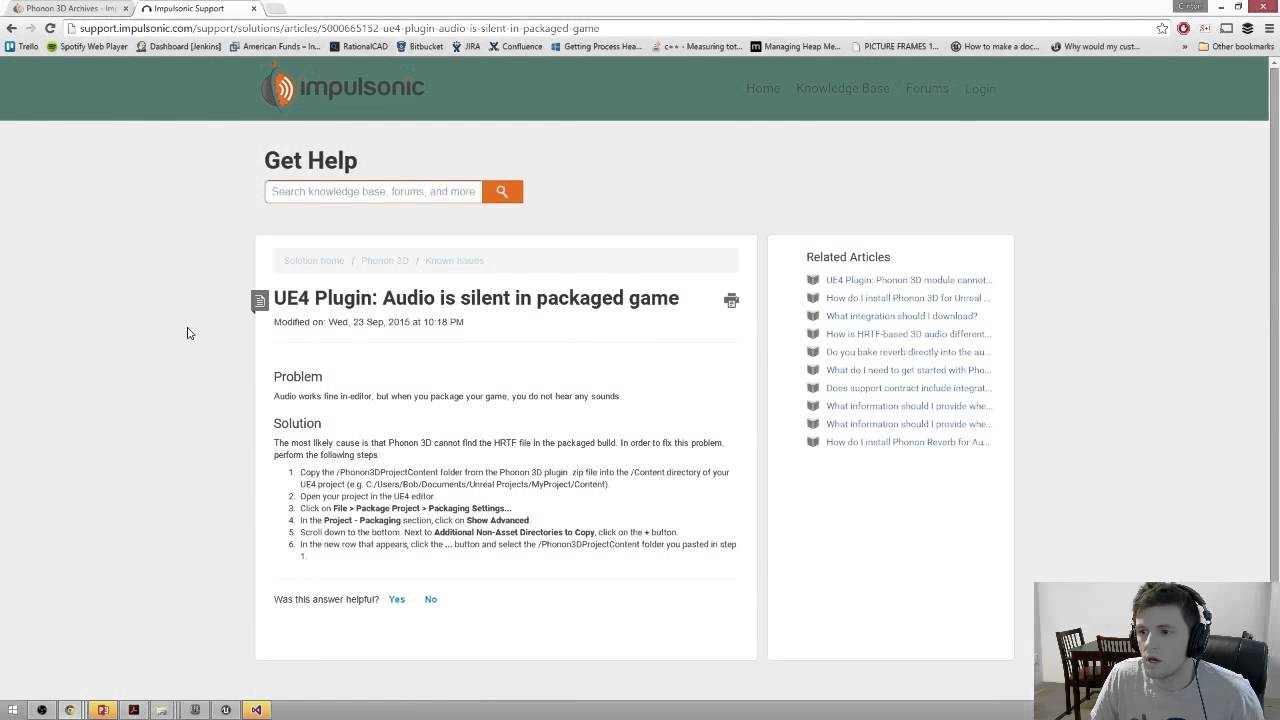
Task: Open 'How is HRTF-based 3D audio different' article
Action: point(908,334)
